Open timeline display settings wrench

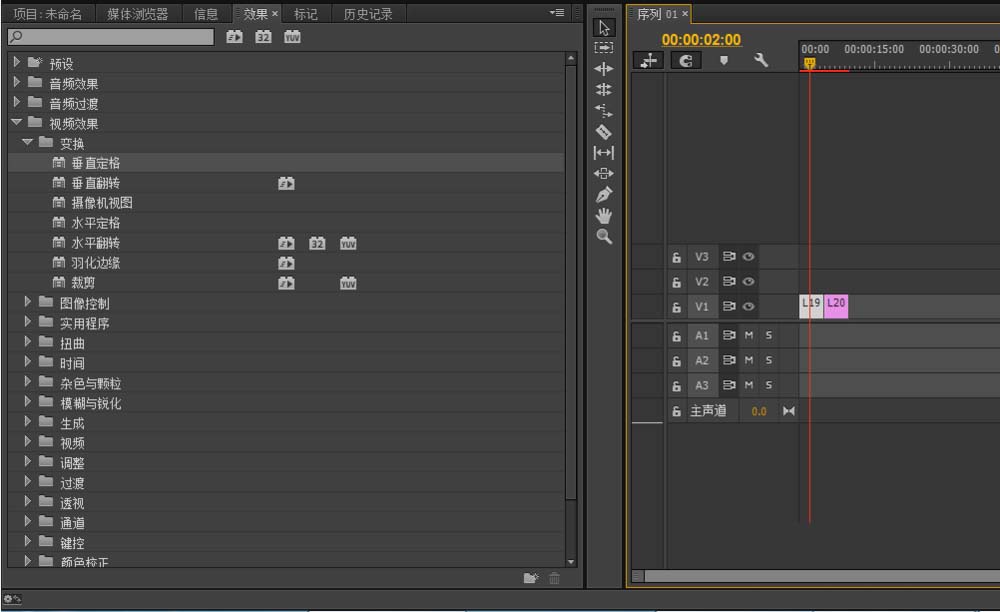click(761, 61)
